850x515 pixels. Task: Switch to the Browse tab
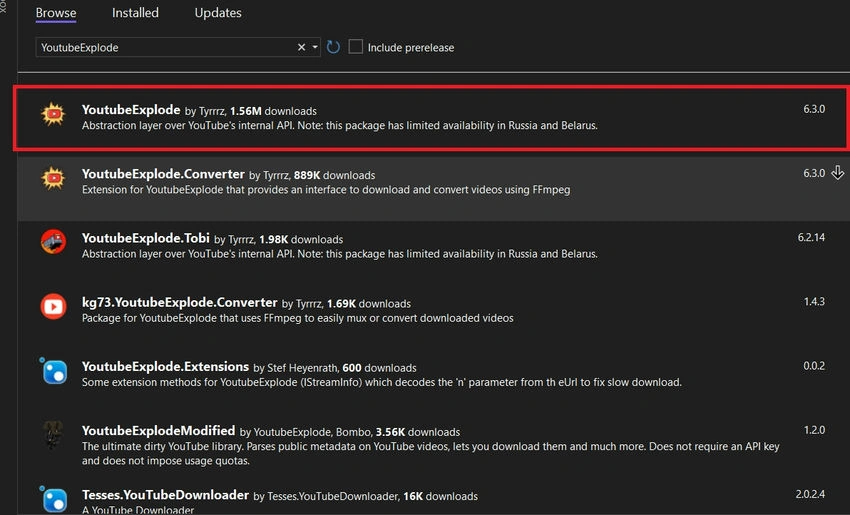tap(56, 12)
